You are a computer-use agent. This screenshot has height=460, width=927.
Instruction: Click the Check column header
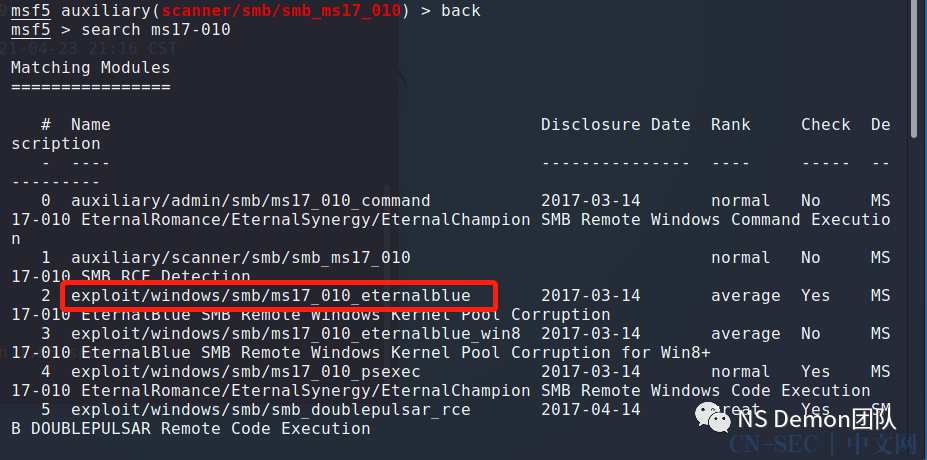point(826,125)
